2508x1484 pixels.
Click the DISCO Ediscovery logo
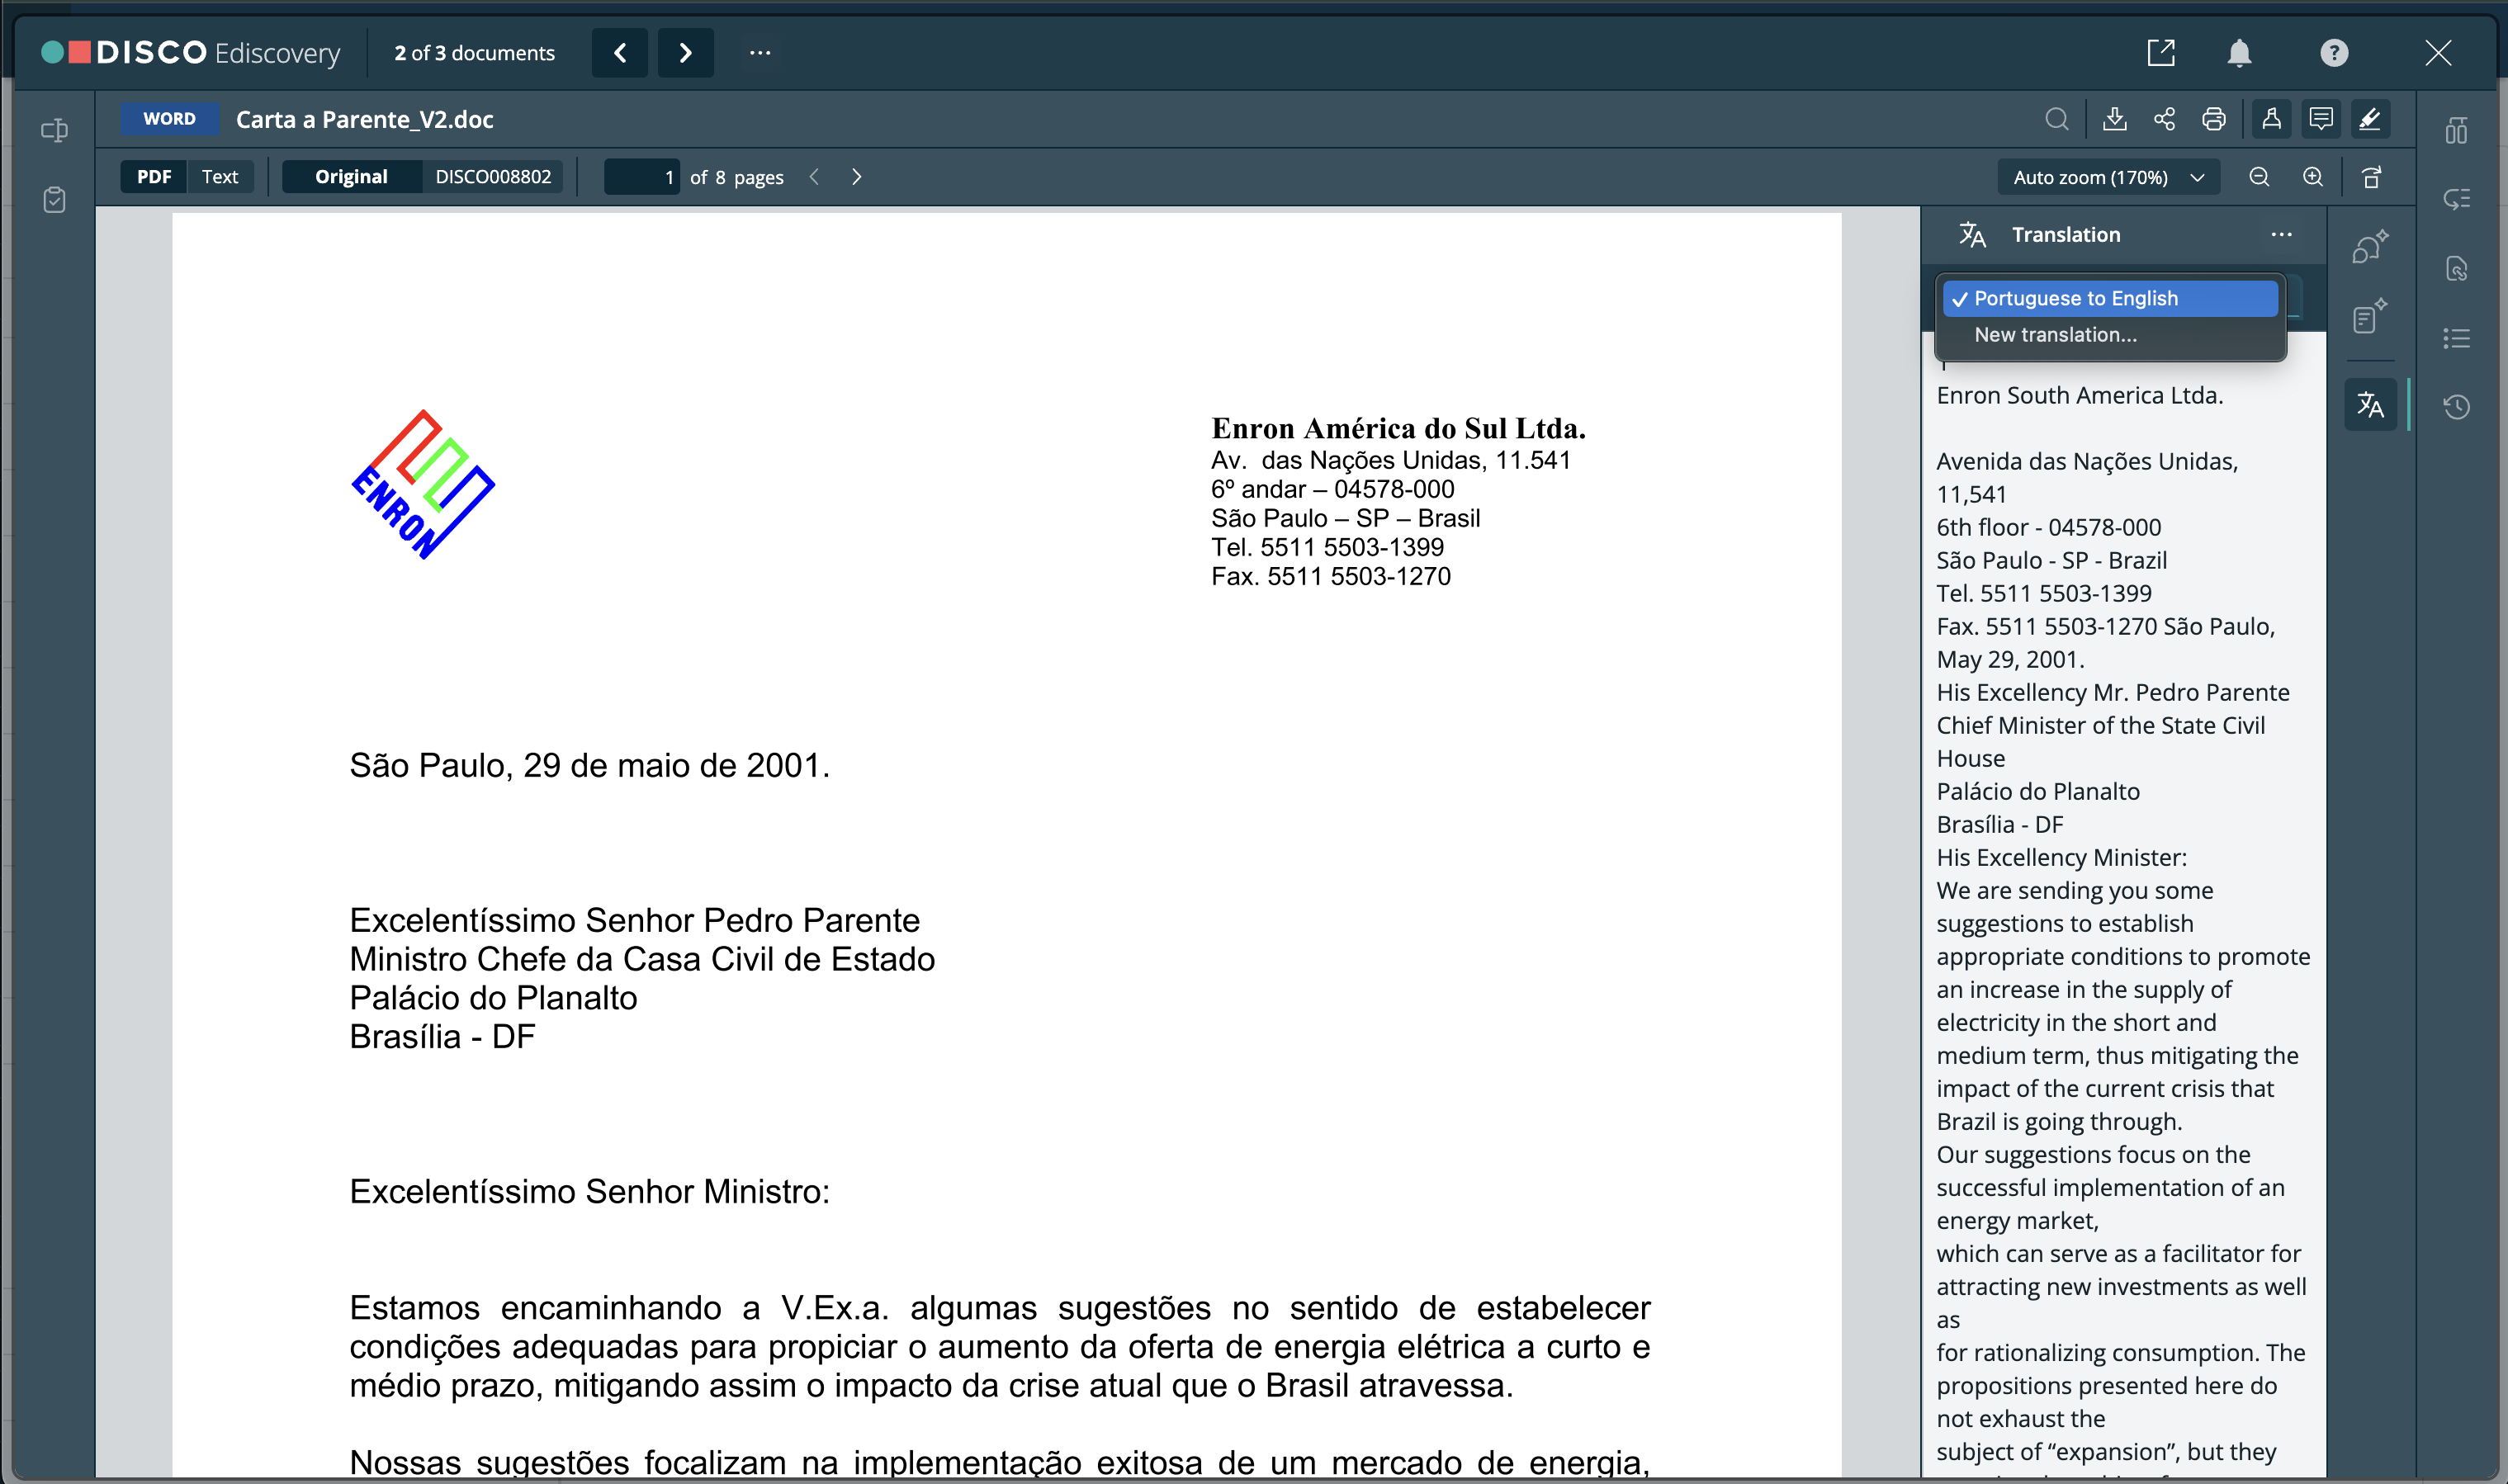pos(190,53)
